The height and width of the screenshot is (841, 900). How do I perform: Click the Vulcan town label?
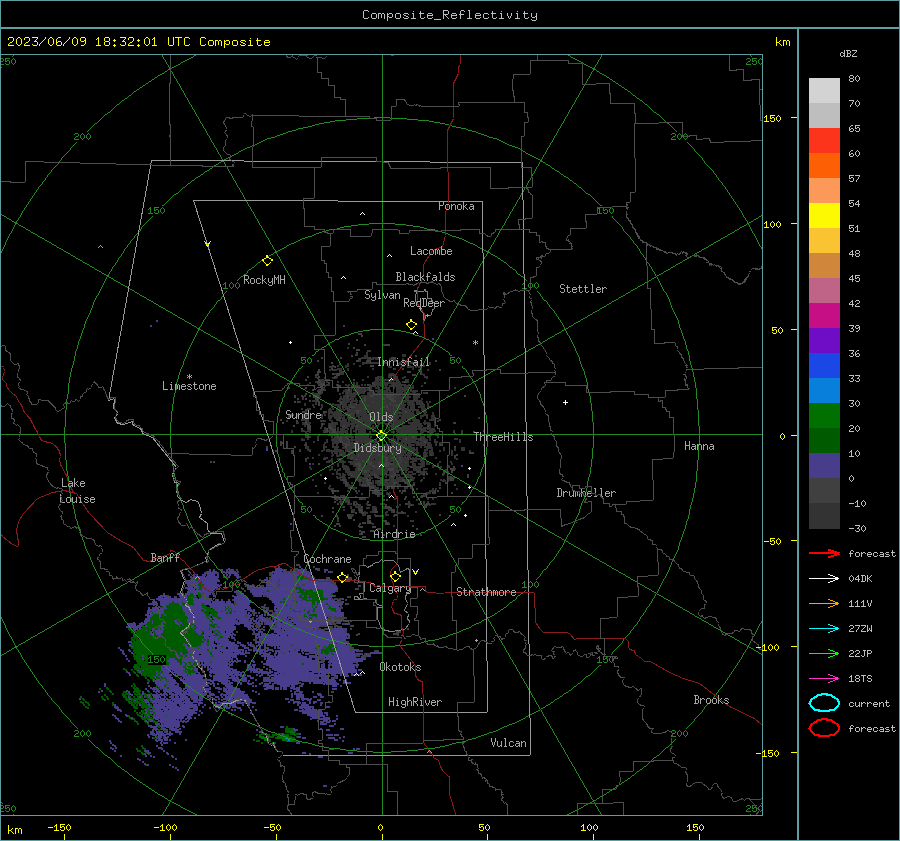[x=509, y=743]
